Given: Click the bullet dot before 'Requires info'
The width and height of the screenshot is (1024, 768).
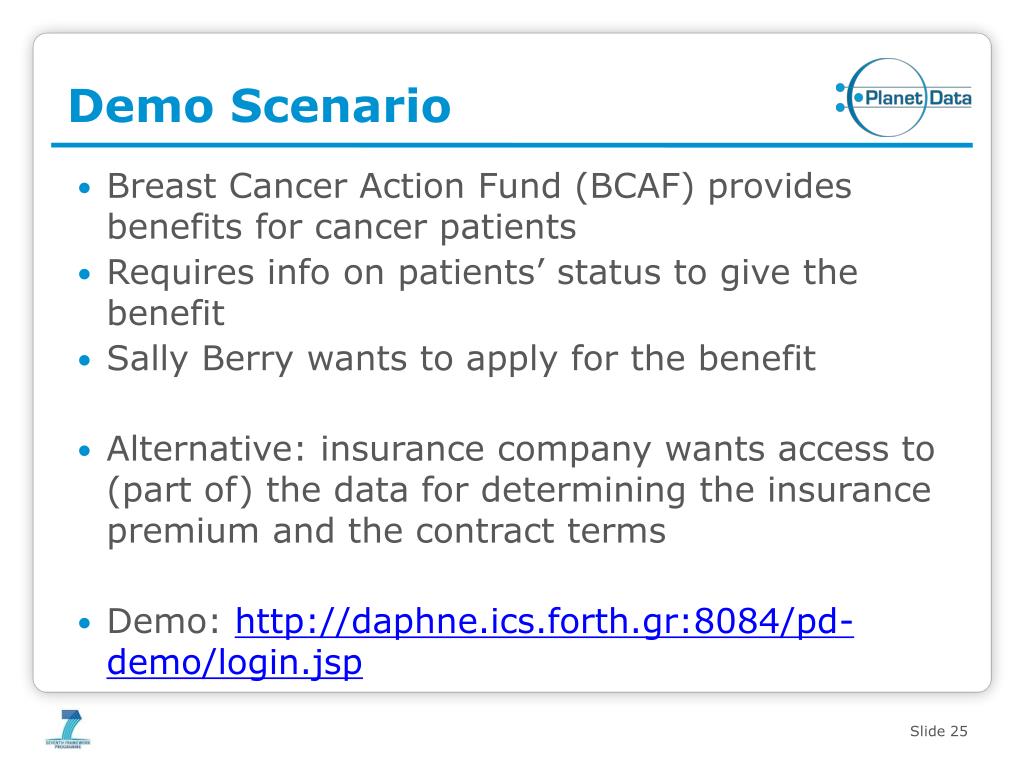Looking at the screenshot, I should (x=84, y=274).
